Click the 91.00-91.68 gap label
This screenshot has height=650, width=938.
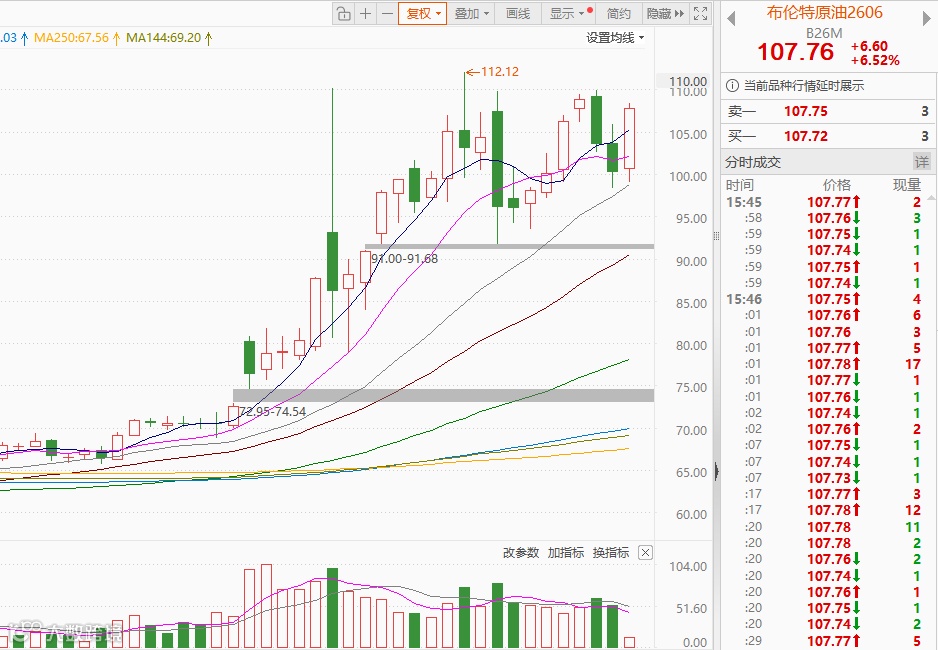pyautogui.click(x=404, y=259)
